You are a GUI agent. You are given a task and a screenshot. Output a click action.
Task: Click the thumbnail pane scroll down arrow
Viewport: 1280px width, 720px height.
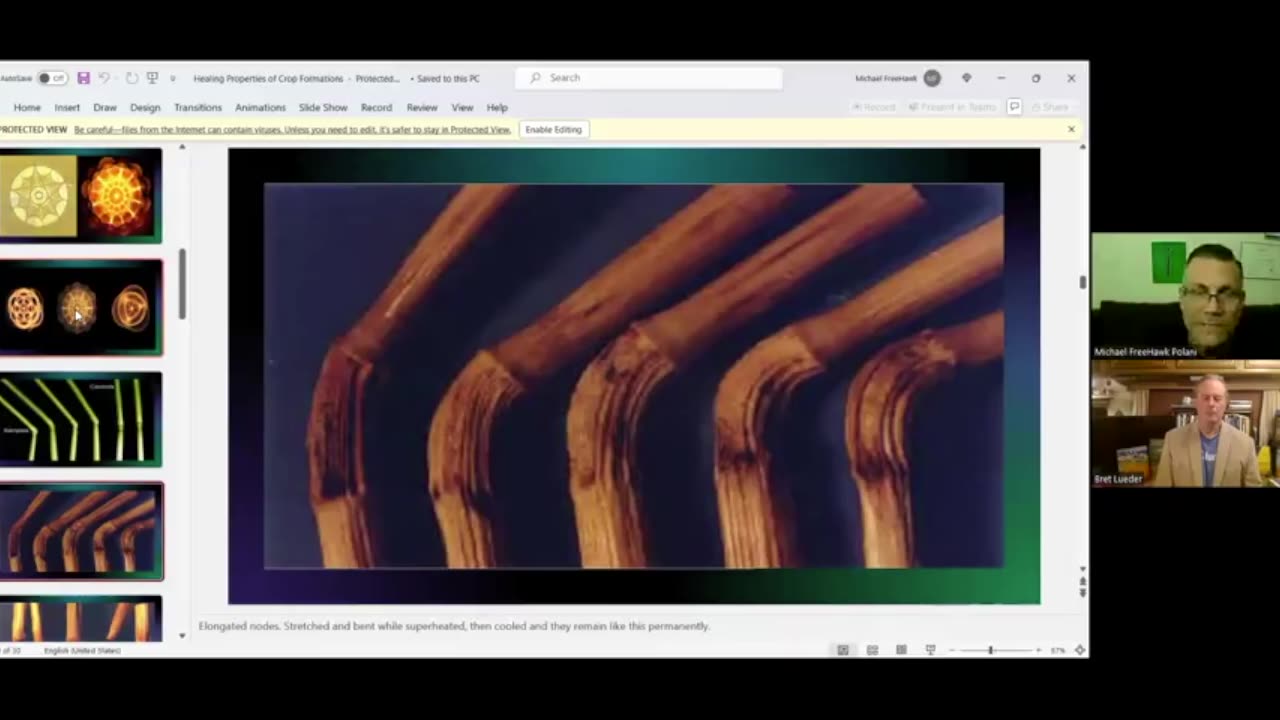tap(182, 635)
